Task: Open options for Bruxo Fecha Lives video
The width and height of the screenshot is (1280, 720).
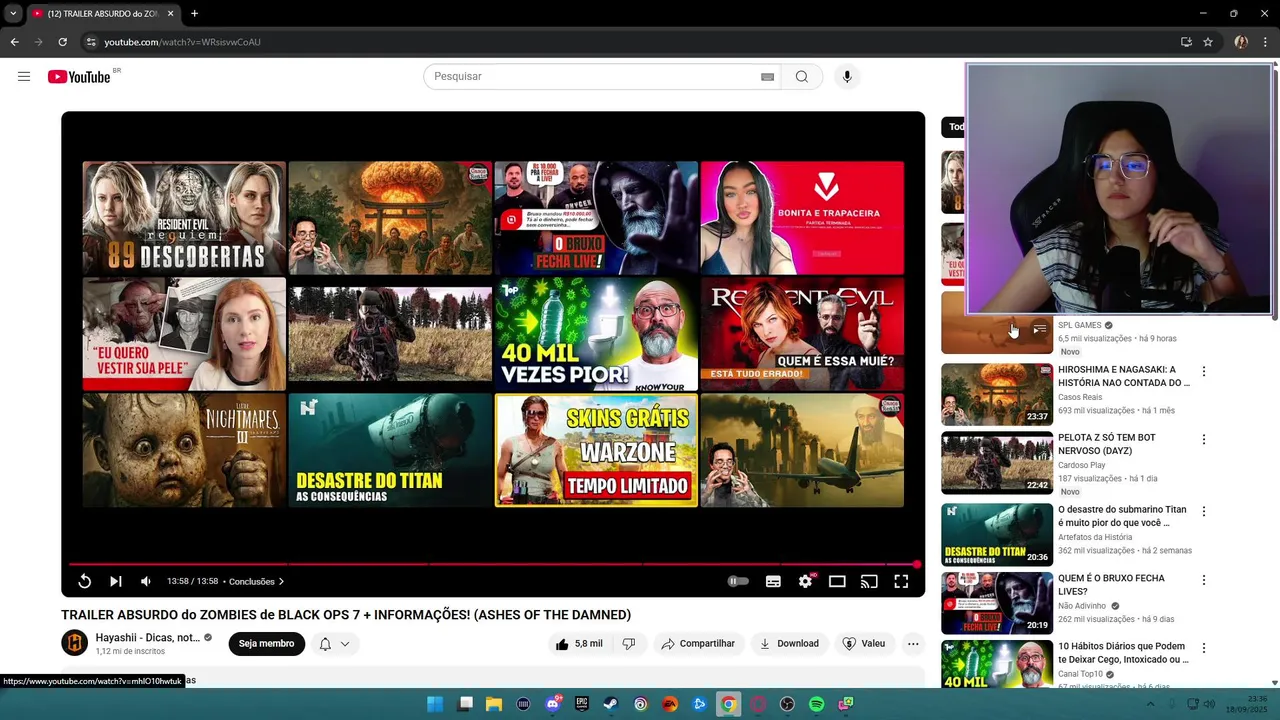Action: coord(1204,580)
